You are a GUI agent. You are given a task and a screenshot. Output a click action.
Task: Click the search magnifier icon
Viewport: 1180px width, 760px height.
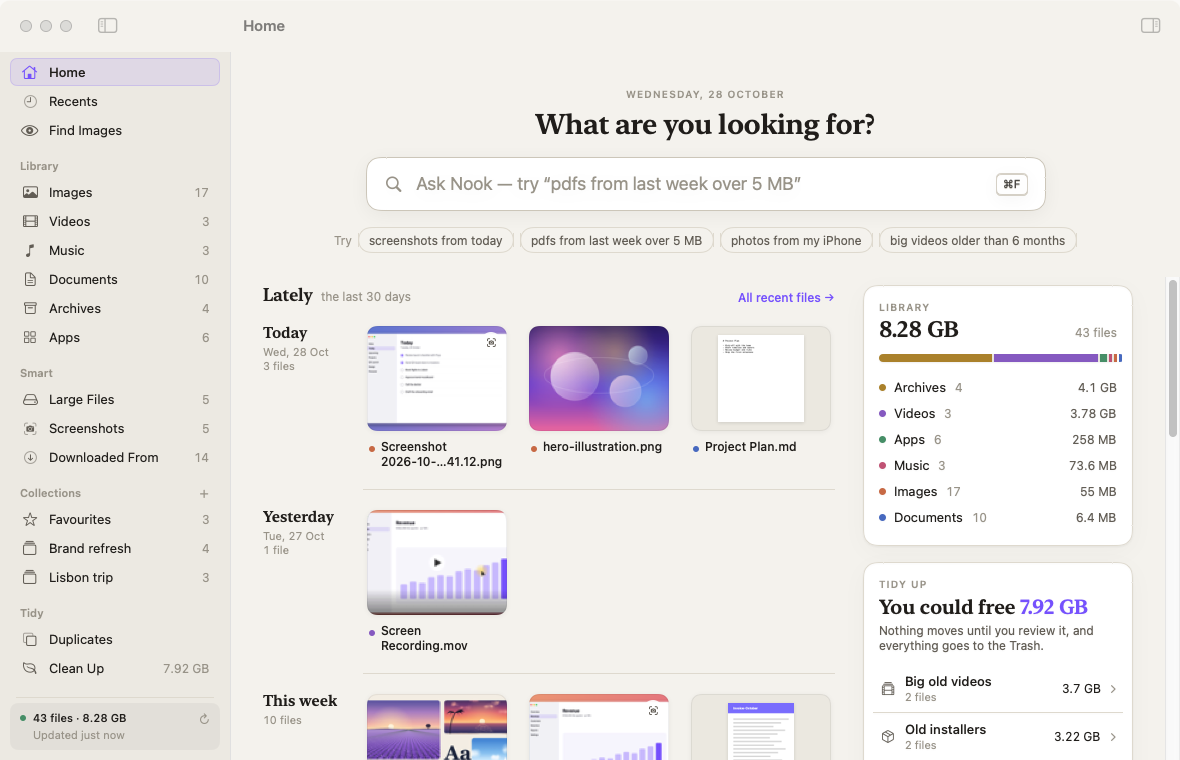point(394,184)
